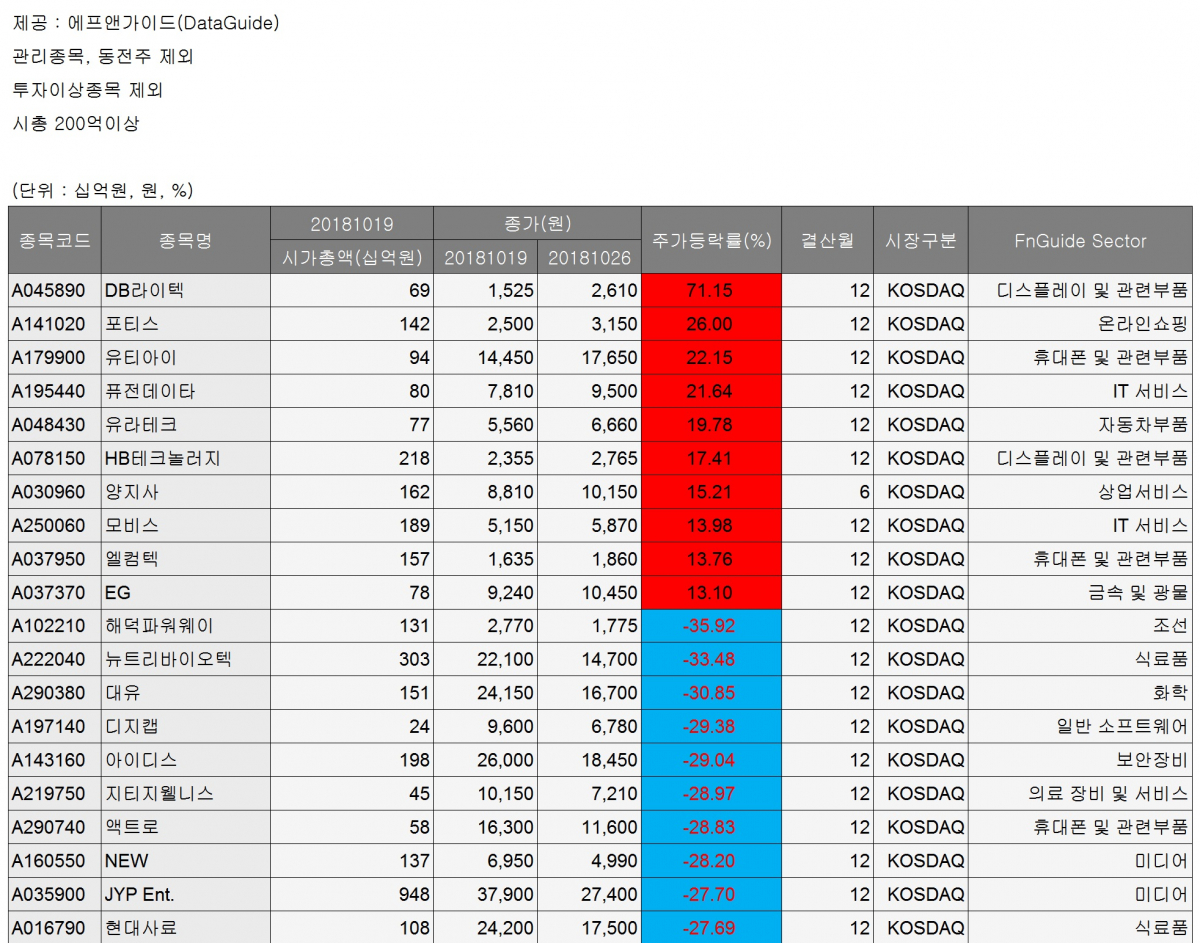Select the 주가등락률(%) column header
This screenshot has height=943, width=1200.
pyautogui.click(x=711, y=240)
